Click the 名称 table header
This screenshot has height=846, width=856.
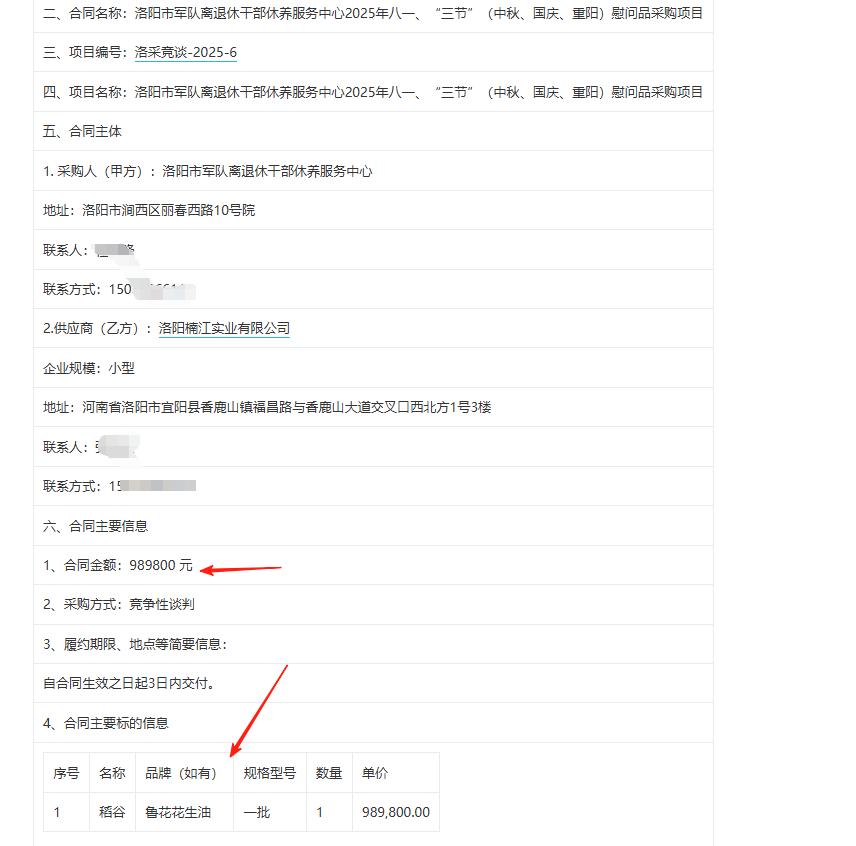tap(112, 773)
